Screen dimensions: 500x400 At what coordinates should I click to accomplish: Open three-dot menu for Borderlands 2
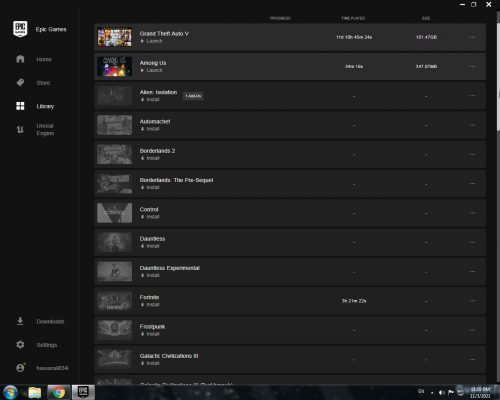(x=472, y=154)
